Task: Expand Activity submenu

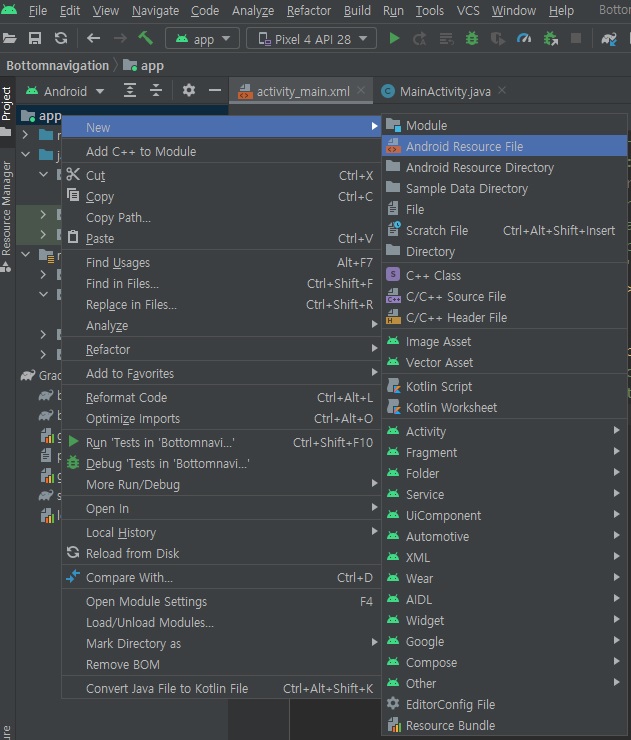Action: tap(504, 431)
